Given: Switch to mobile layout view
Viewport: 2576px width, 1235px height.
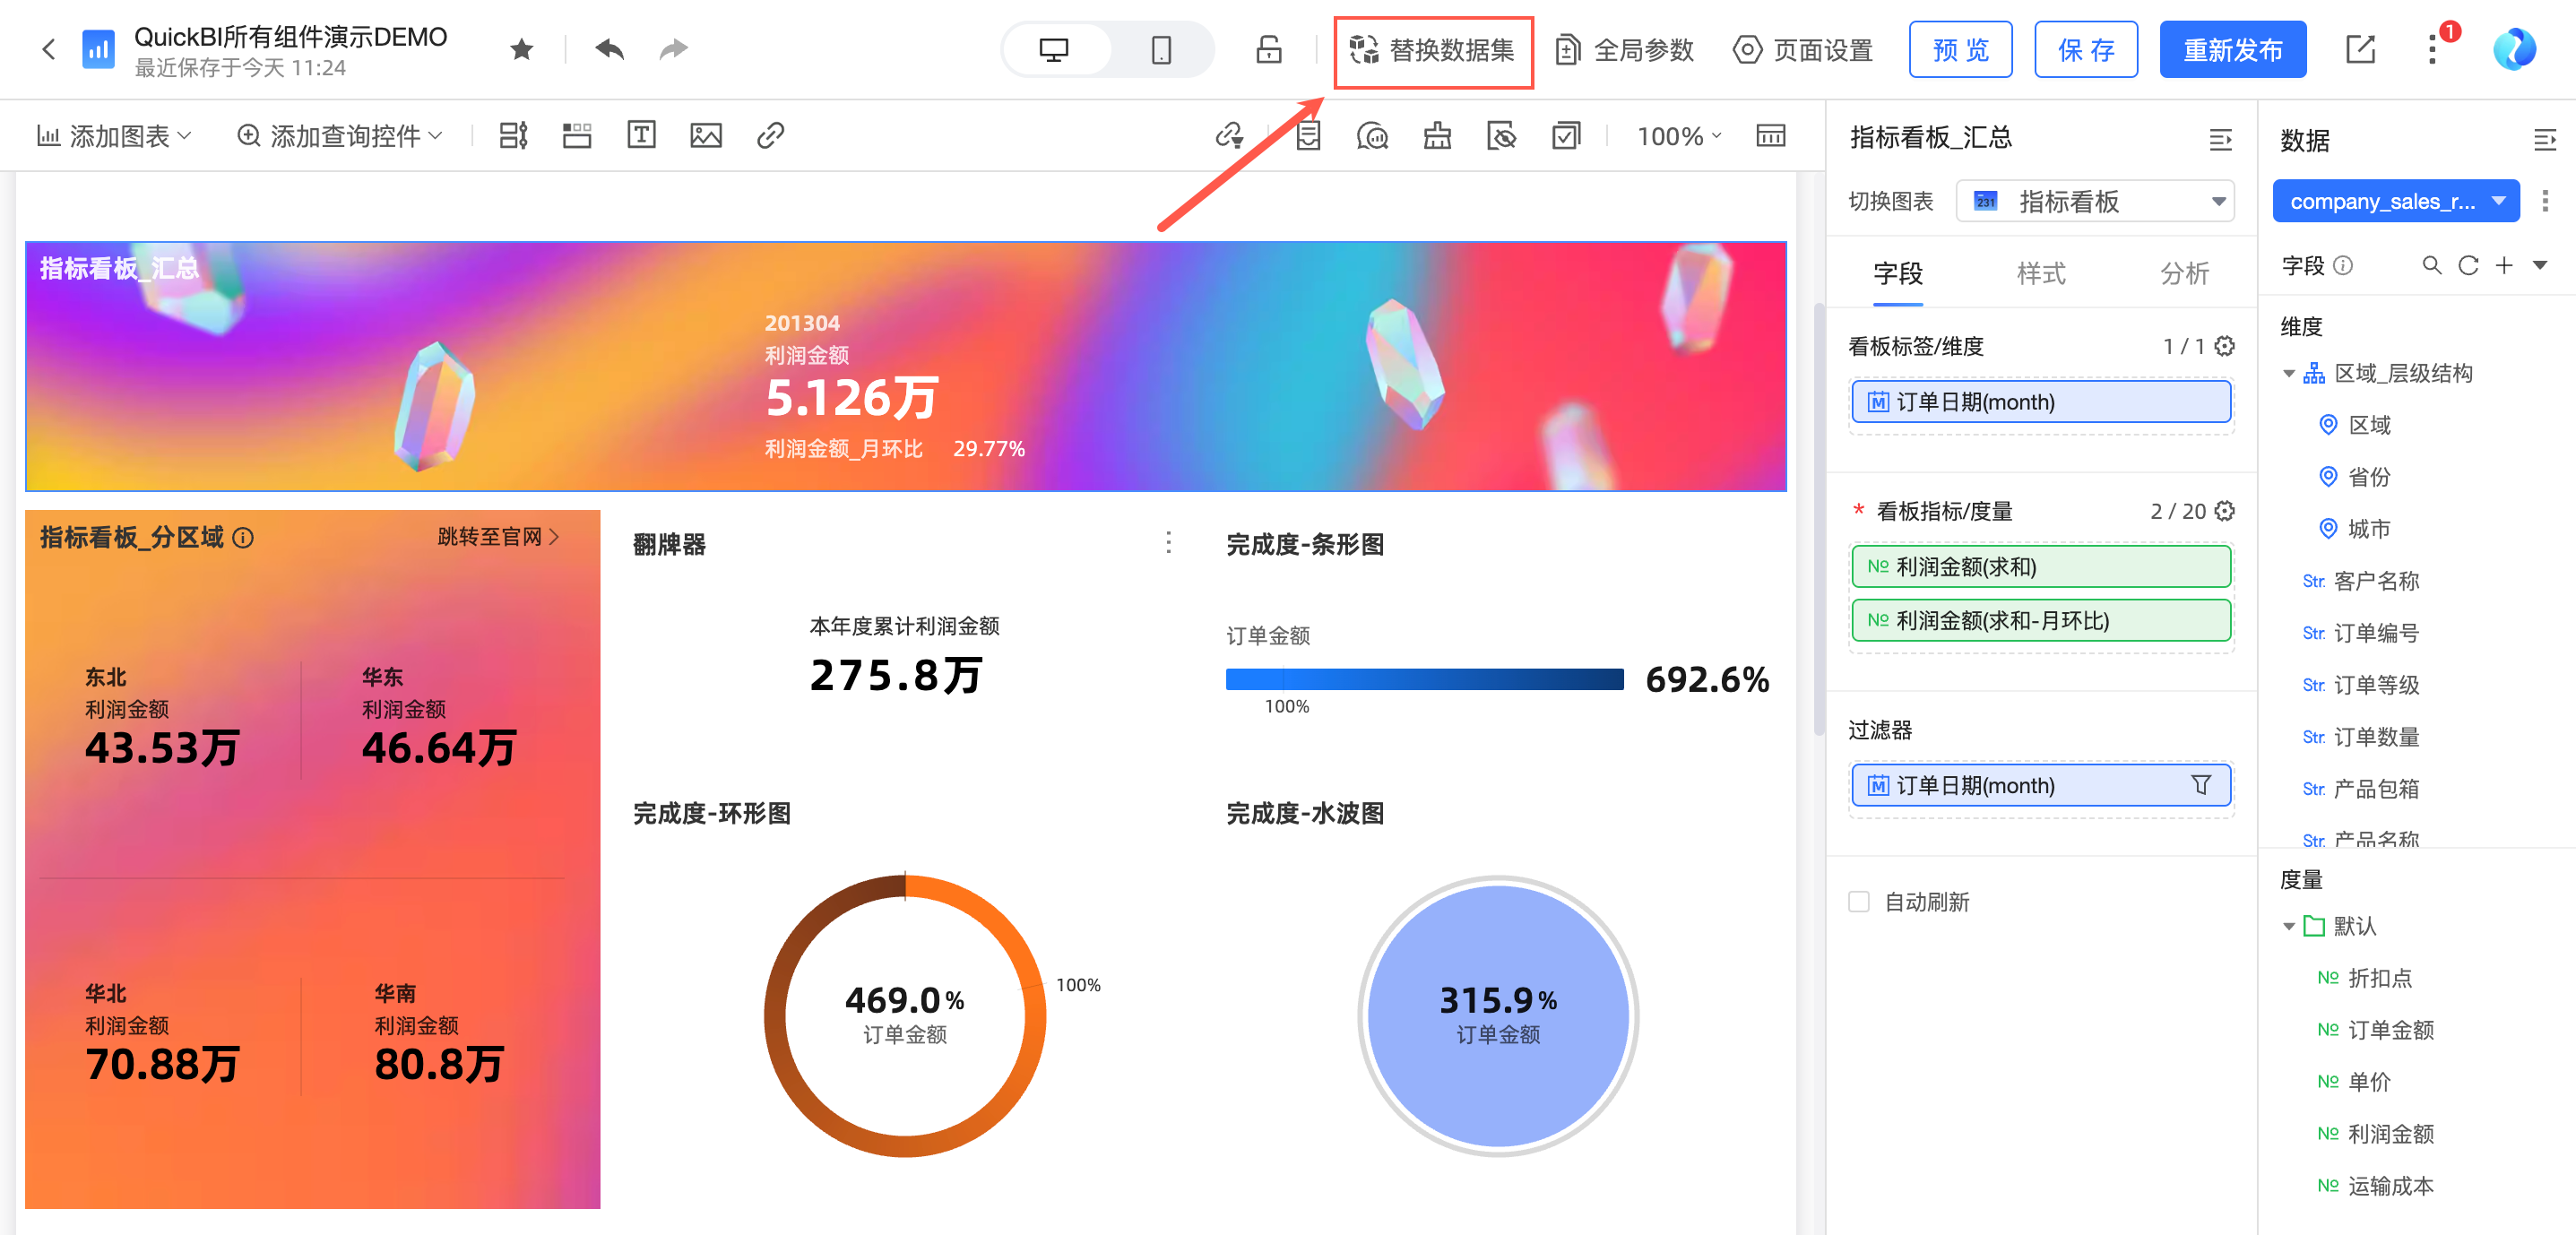Looking at the screenshot, I should pos(1160,49).
